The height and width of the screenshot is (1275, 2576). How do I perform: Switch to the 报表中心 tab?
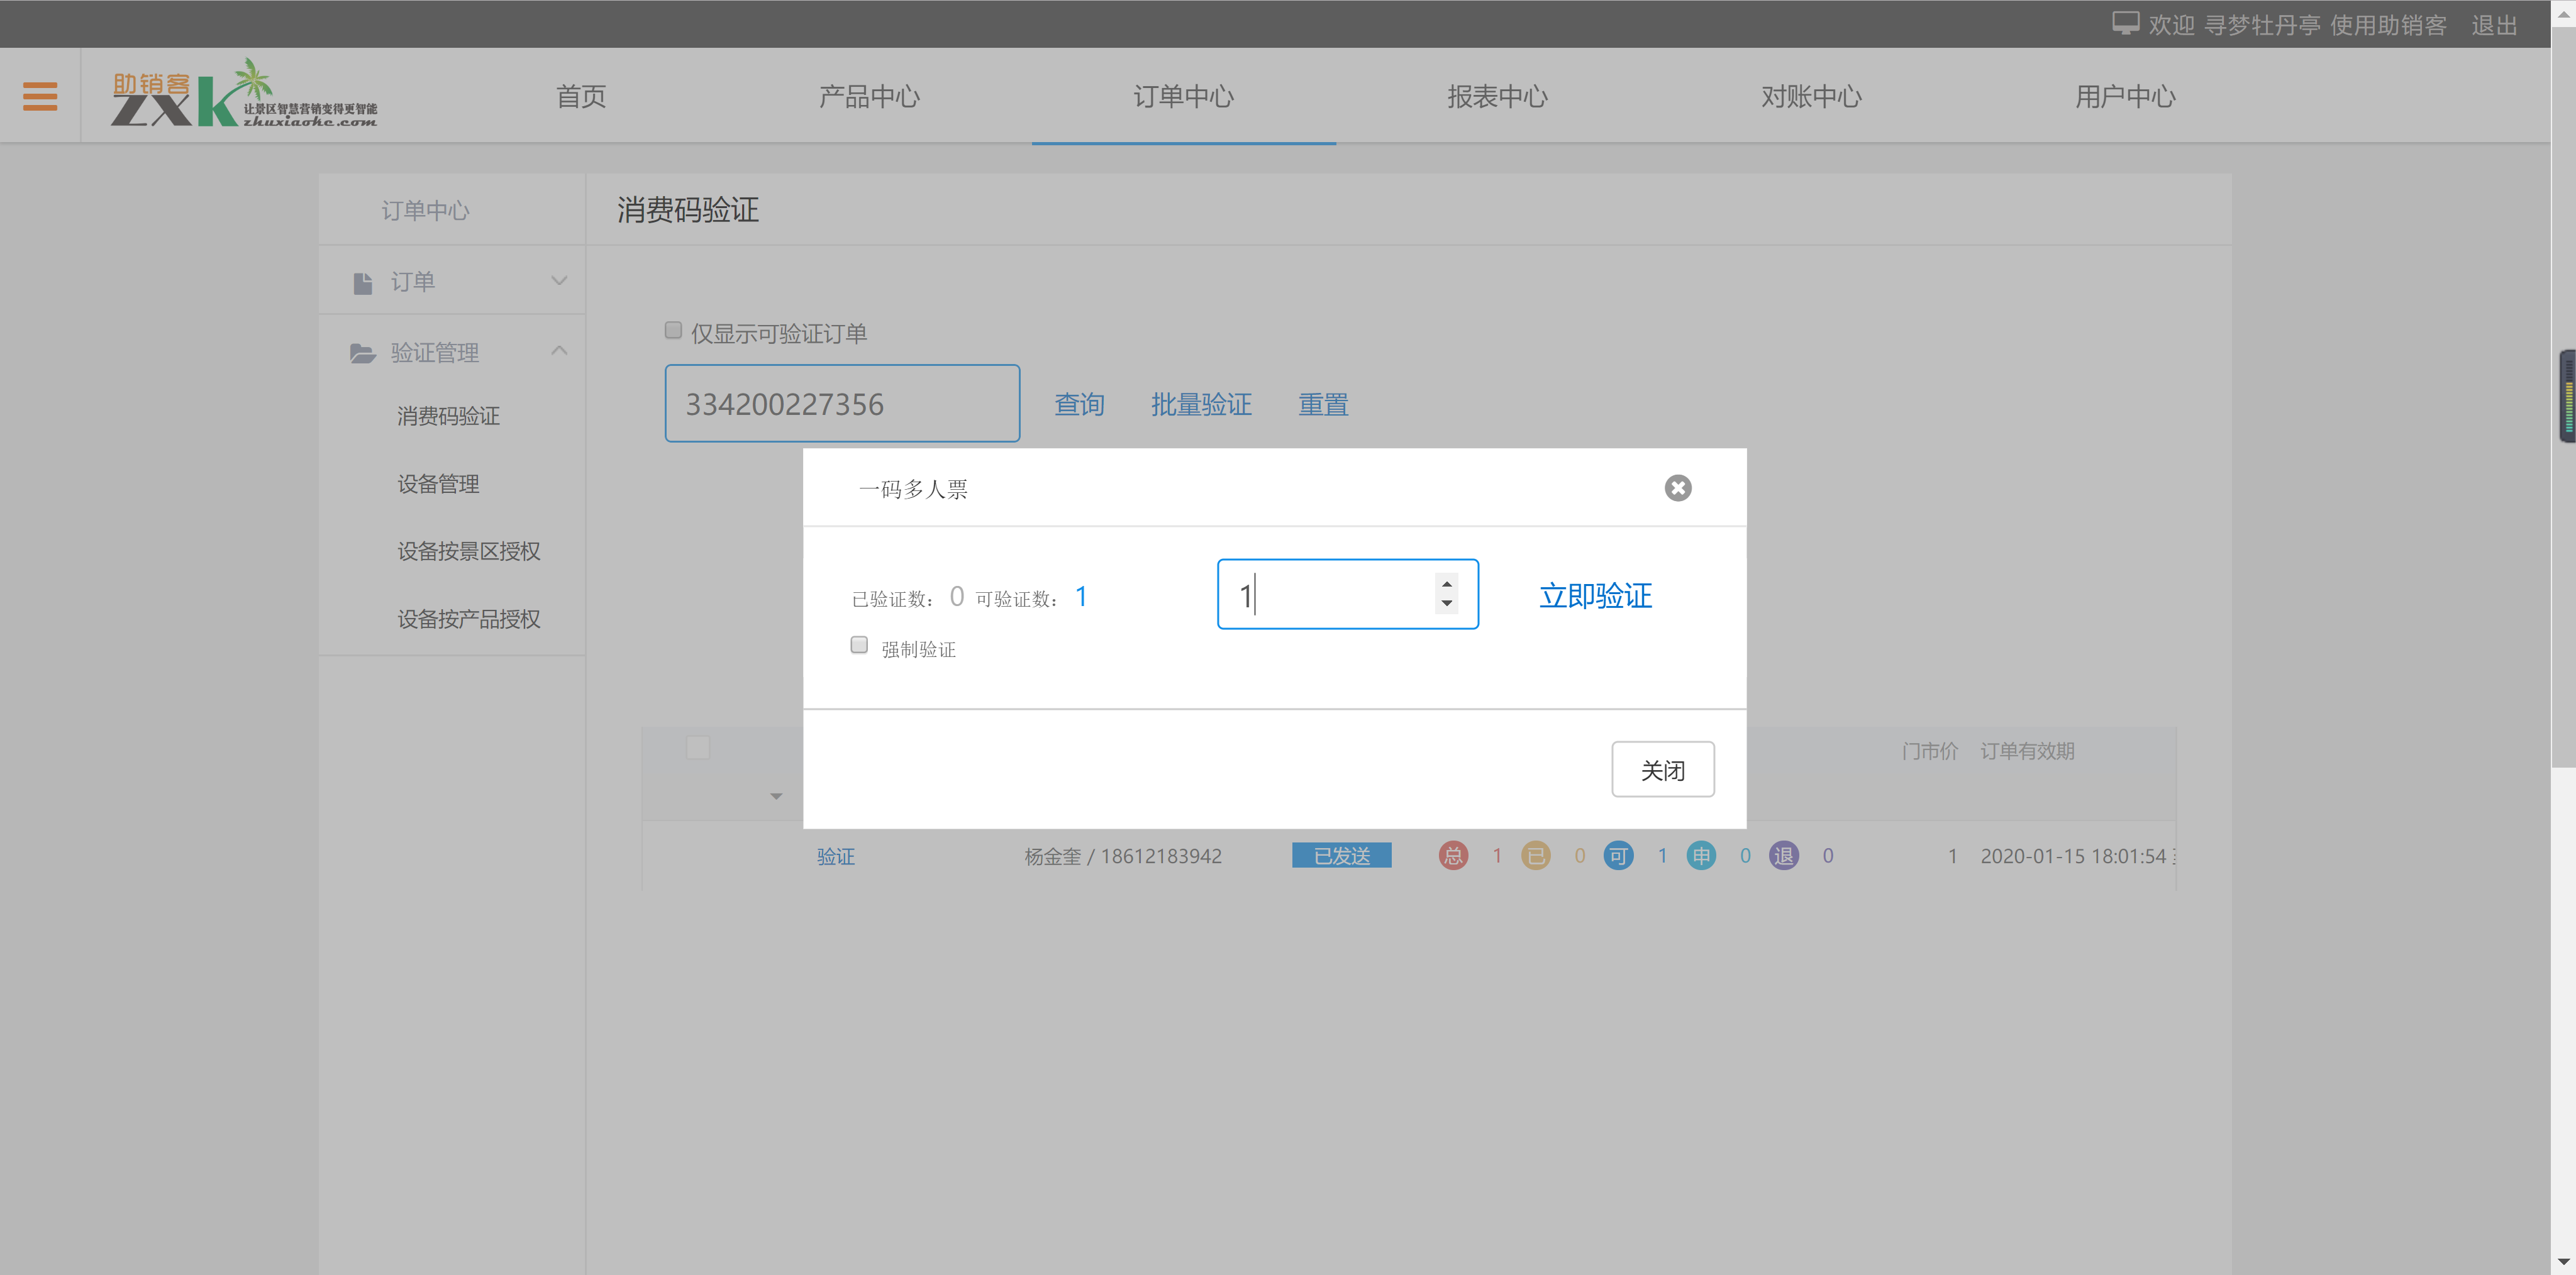1497,96
